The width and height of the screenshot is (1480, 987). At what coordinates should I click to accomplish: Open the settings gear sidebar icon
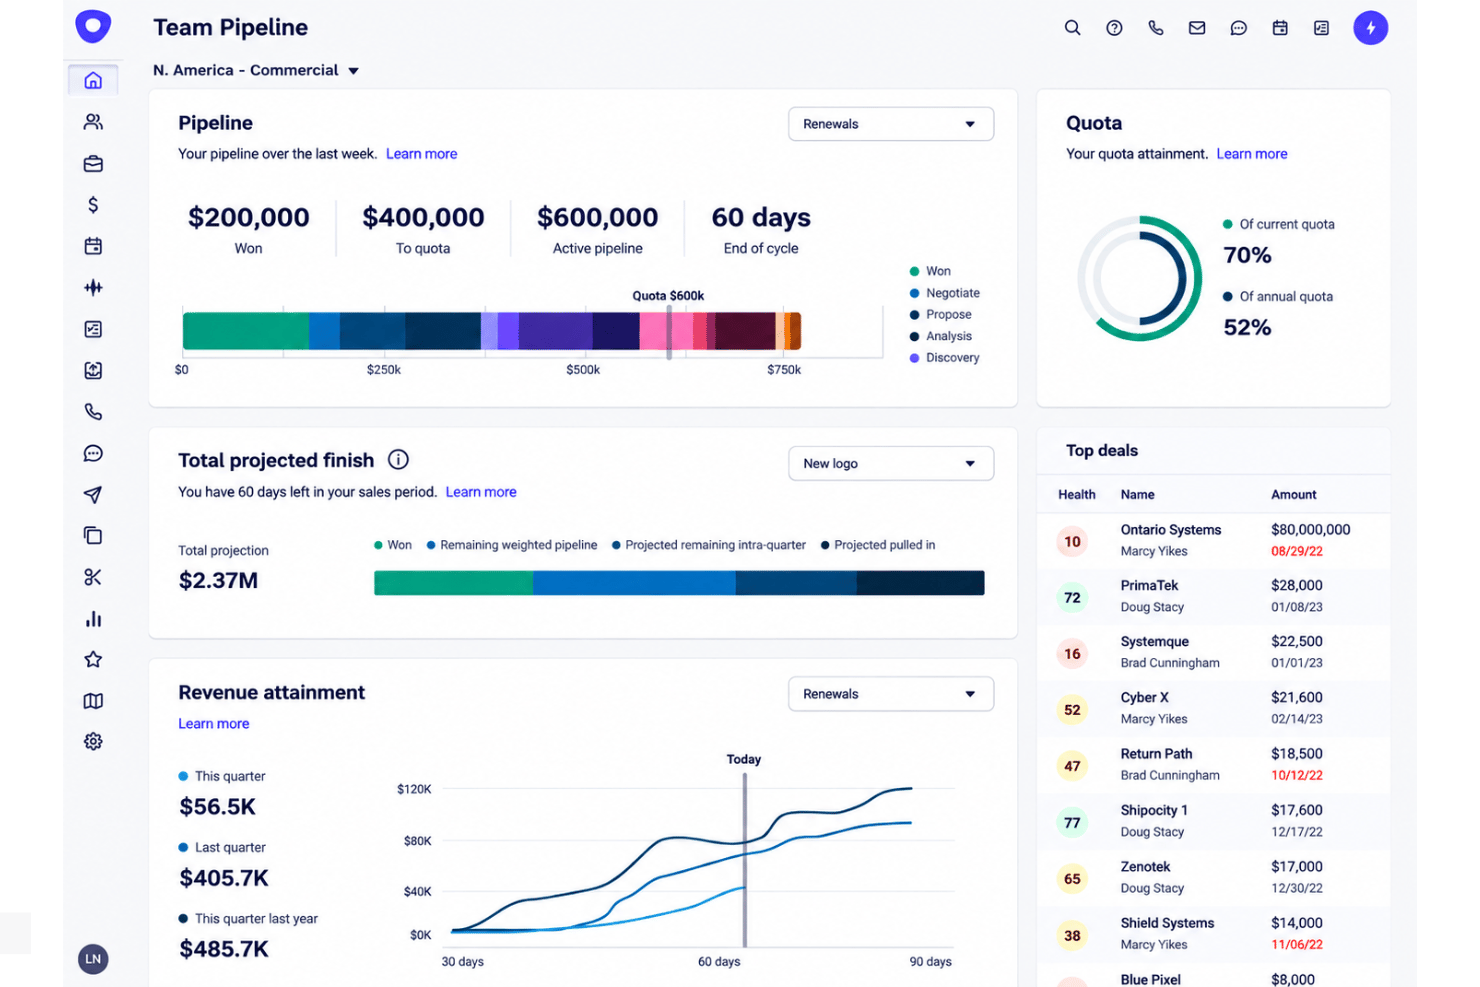(x=93, y=742)
